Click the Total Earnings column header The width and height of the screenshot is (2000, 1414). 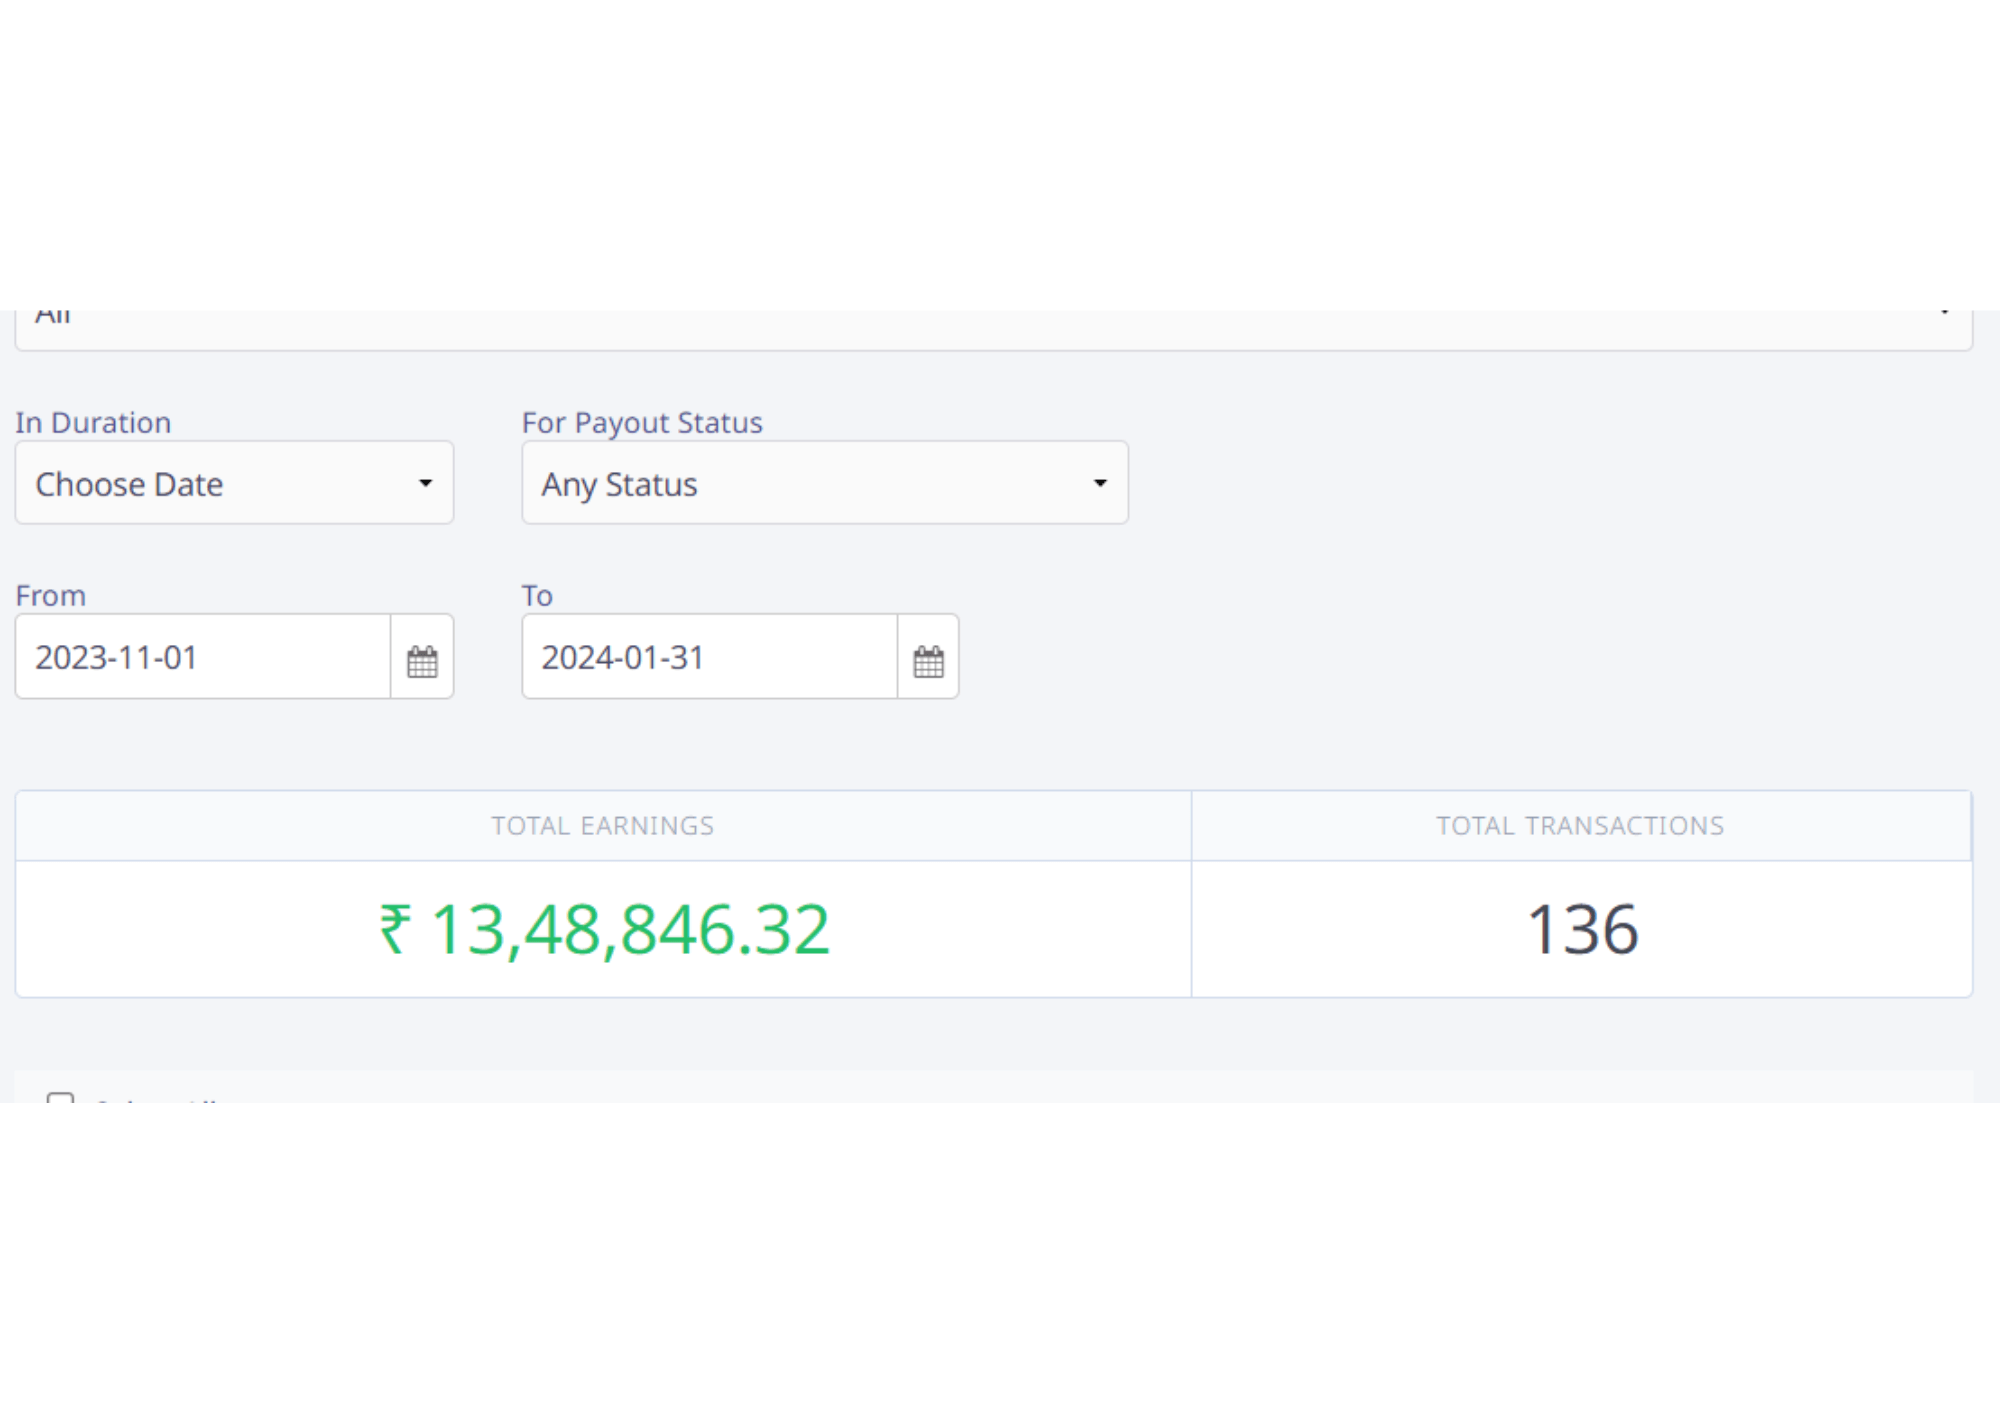click(602, 826)
